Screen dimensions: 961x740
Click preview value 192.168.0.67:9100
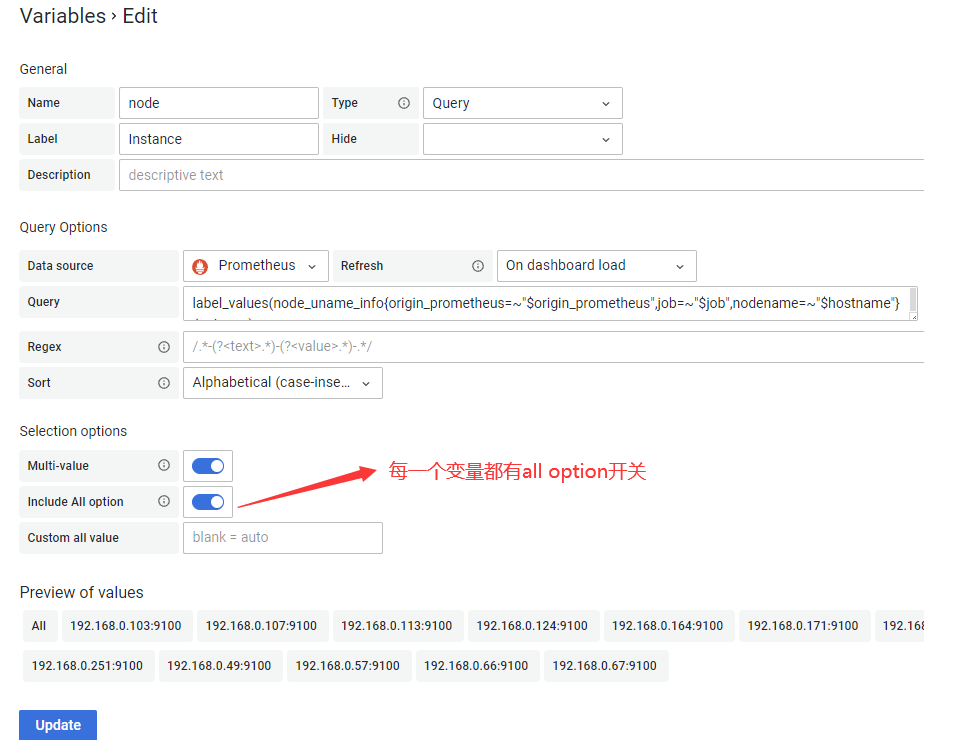pos(605,666)
